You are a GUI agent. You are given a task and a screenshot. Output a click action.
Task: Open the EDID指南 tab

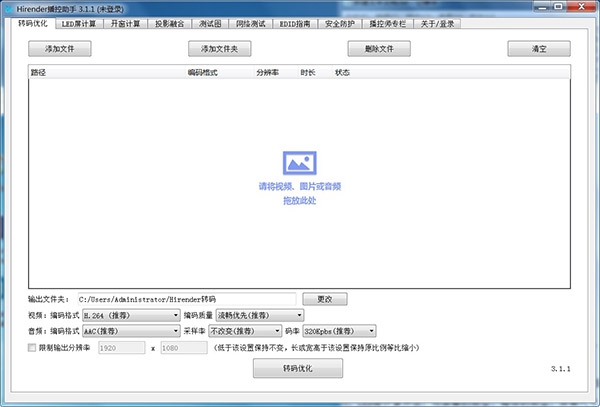click(295, 24)
